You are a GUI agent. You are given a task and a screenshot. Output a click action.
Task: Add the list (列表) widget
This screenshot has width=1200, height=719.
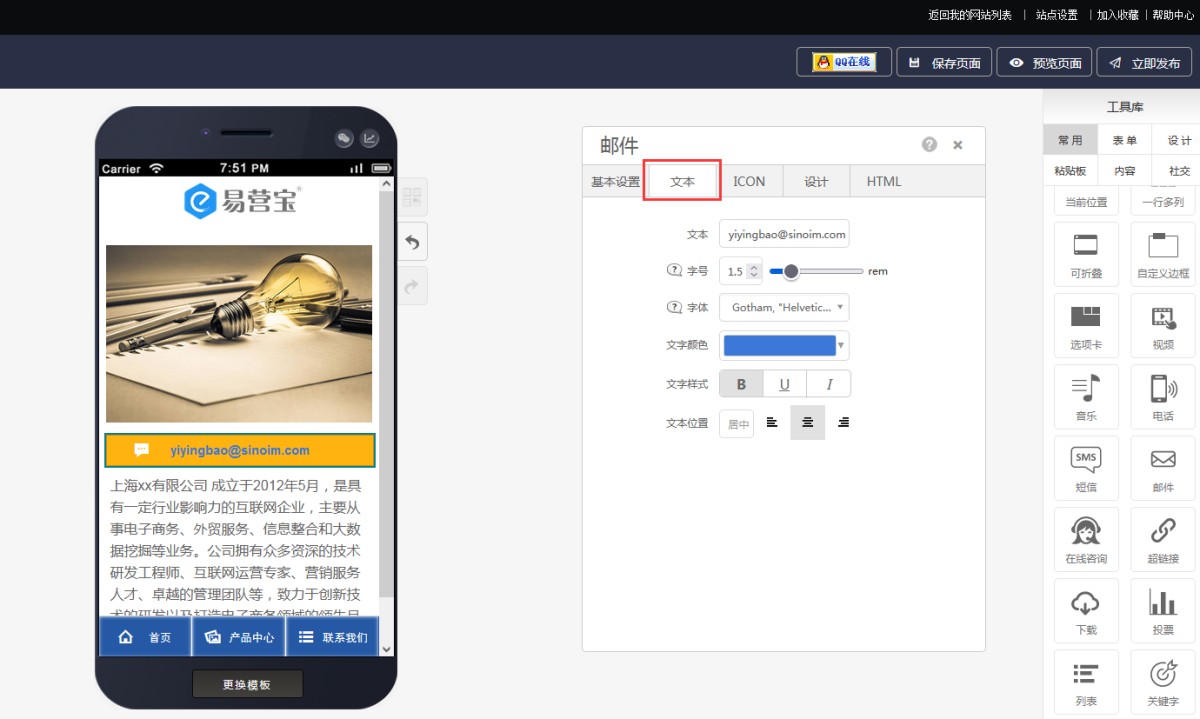pyautogui.click(x=1086, y=683)
